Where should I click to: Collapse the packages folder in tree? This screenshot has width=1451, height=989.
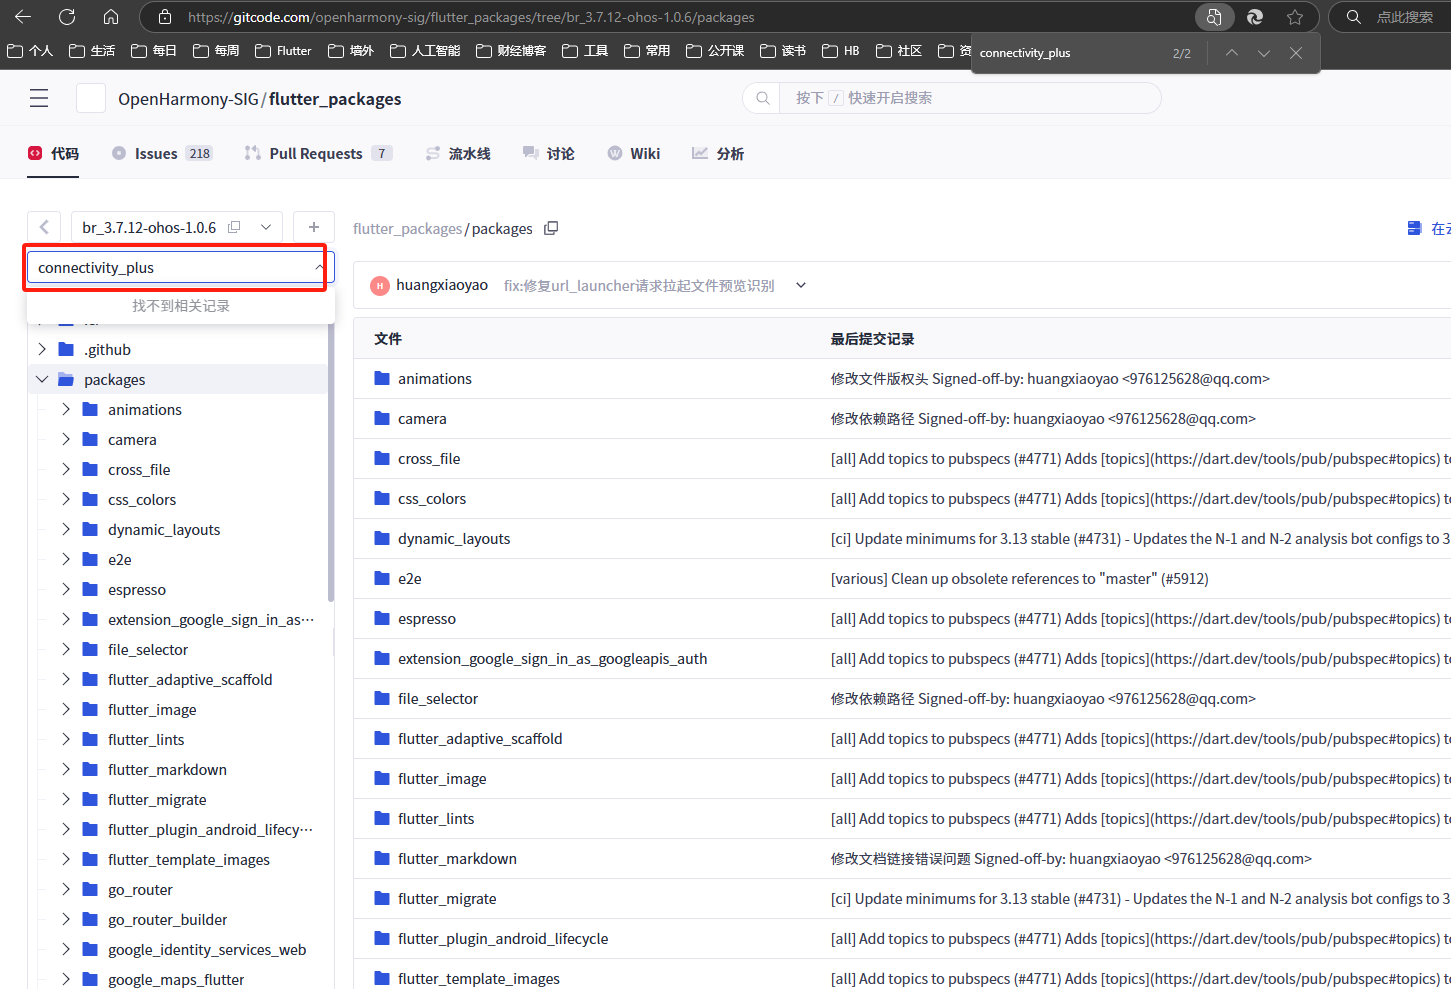[42, 379]
